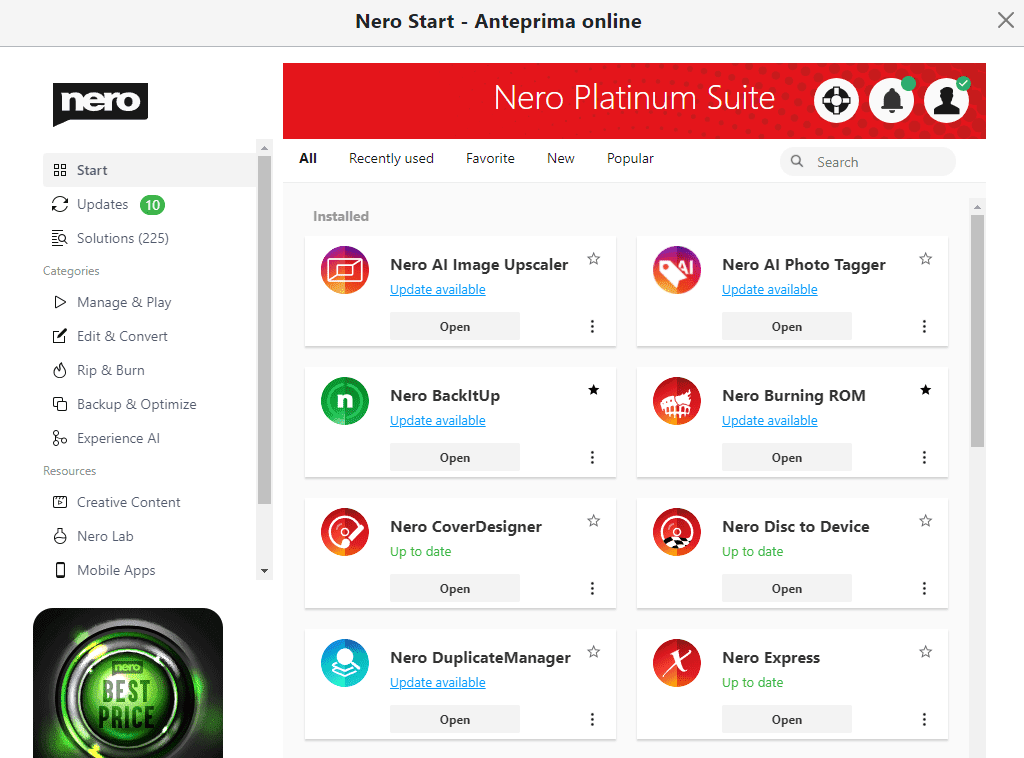Image resolution: width=1024 pixels, height=758 pixels.
Task: Click the Nero CoverDesigner app icon
Action: (345, 532)
